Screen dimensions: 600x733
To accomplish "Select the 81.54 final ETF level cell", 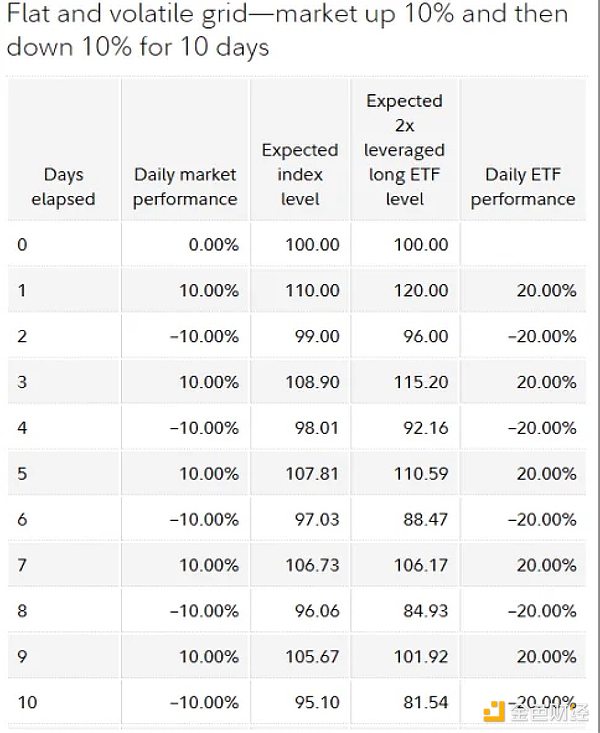I will point(425,702).
